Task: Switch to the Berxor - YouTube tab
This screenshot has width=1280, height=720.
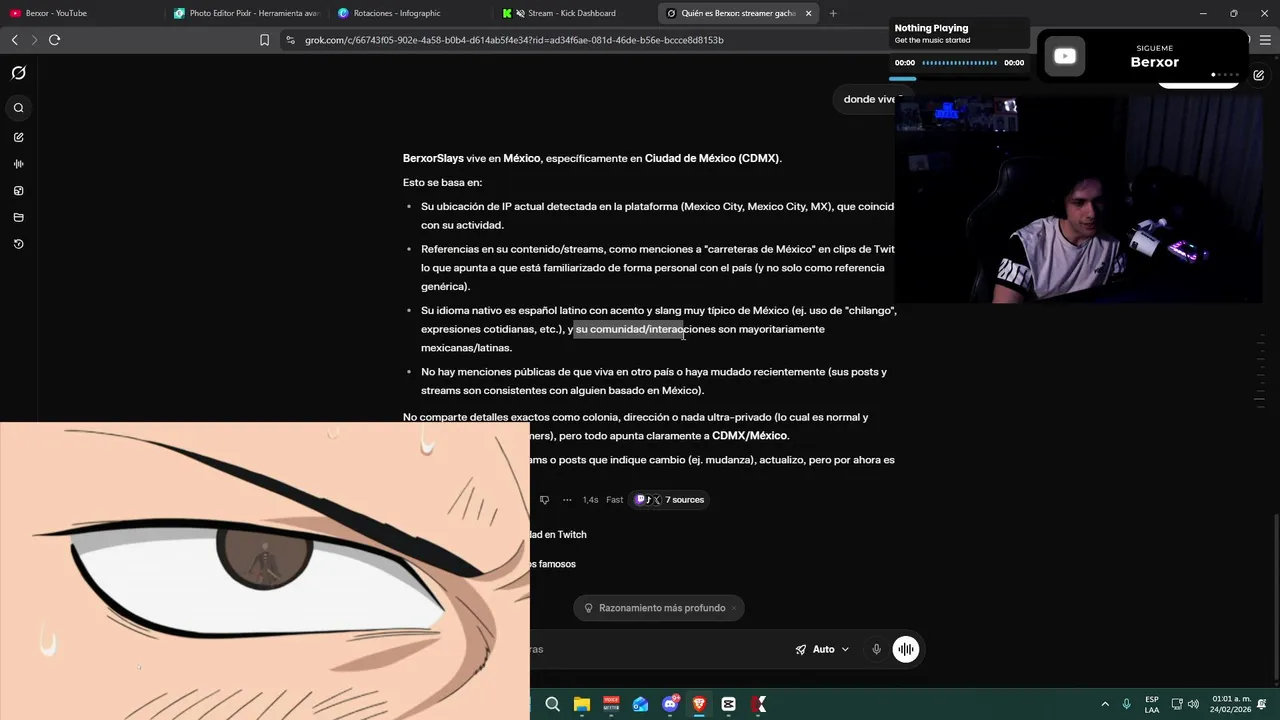Action: pyautogui.click(x=82, y=13)
